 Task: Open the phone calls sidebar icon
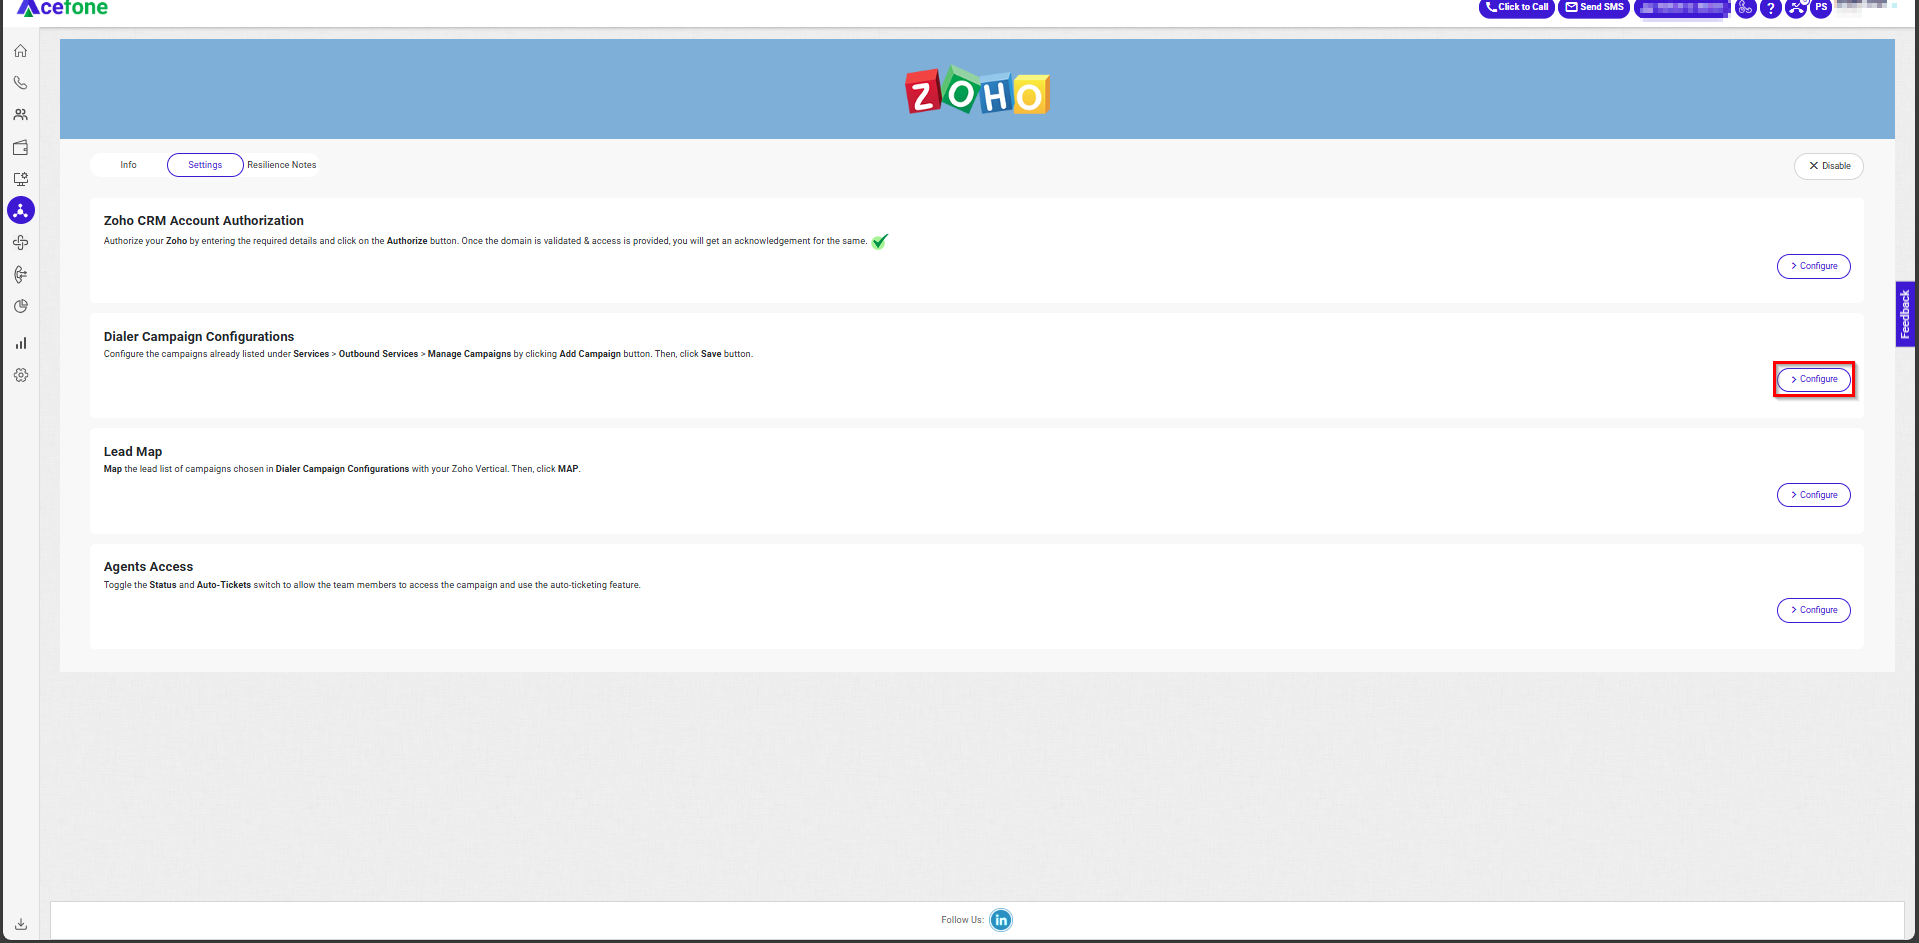(x=20, y=83)
